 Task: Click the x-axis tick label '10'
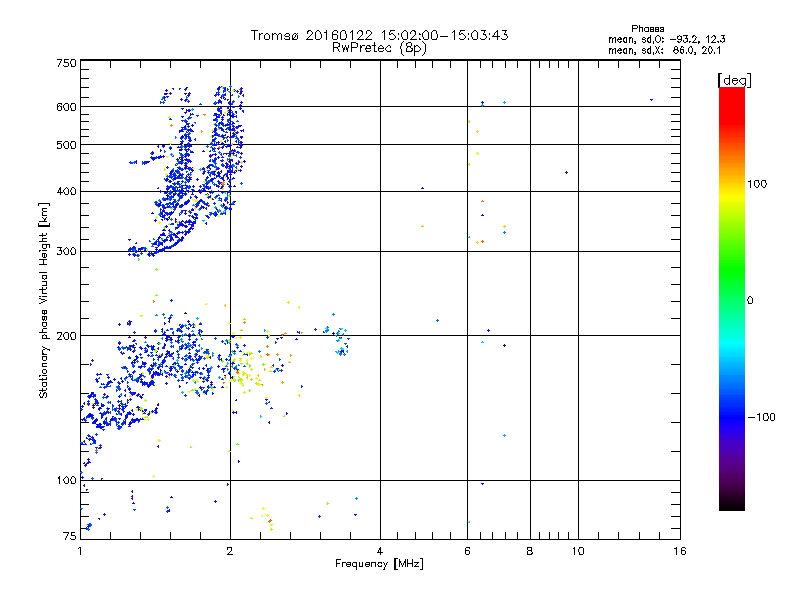[x=578, y=551]
